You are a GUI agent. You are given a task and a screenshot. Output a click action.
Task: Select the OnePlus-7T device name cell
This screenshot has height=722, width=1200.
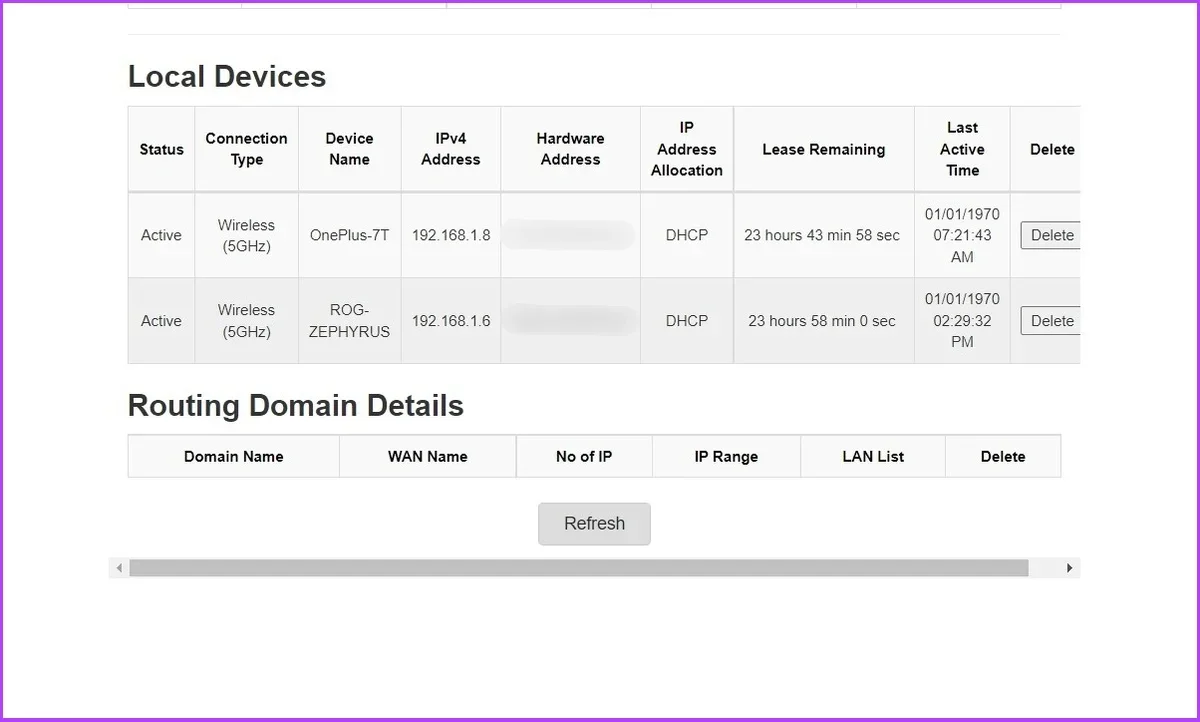click(x=349, y=236)
